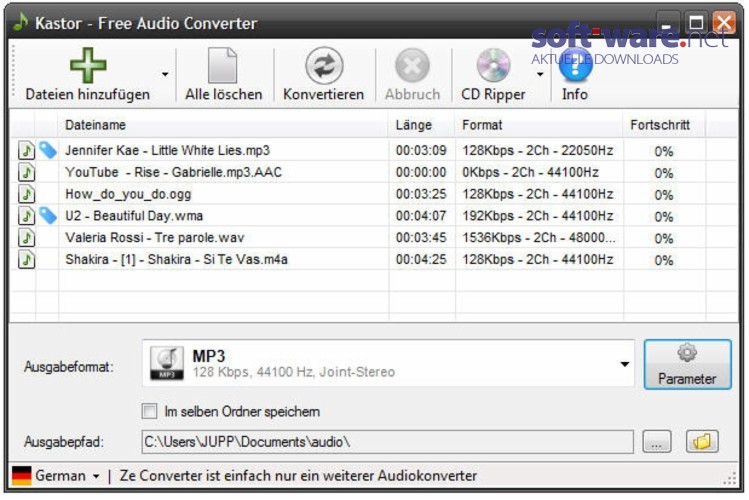
Task: Select Shakira - [1] - Shakira - Si Te Vas.m4a
Action: [177, 260]
